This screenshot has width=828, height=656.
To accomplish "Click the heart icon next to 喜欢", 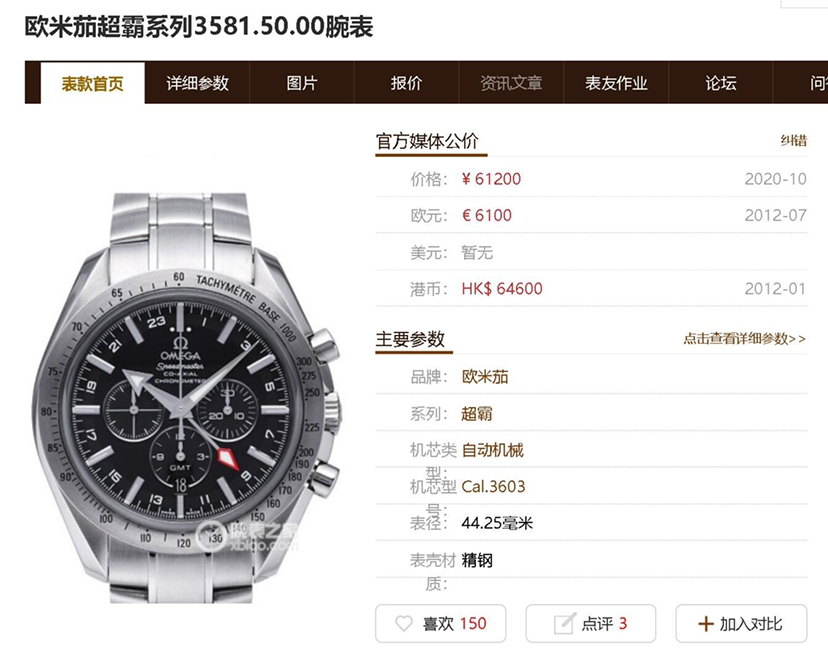I will [x=404, y=624].
